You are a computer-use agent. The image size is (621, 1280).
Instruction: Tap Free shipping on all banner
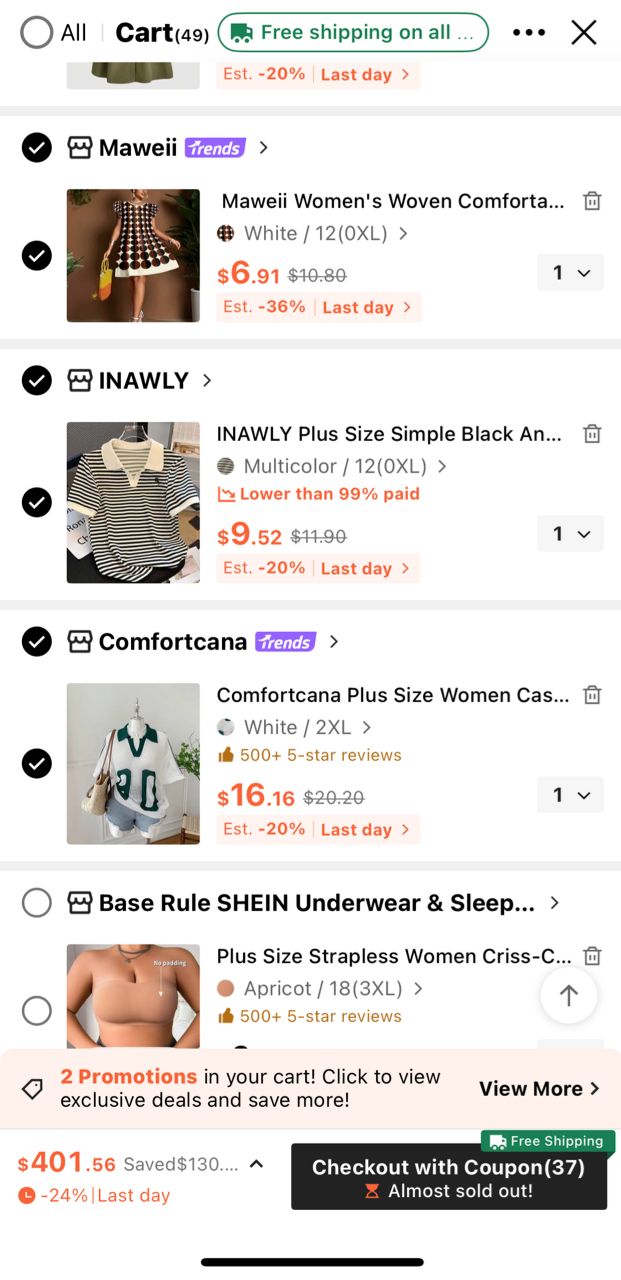[x=353, y=33]
